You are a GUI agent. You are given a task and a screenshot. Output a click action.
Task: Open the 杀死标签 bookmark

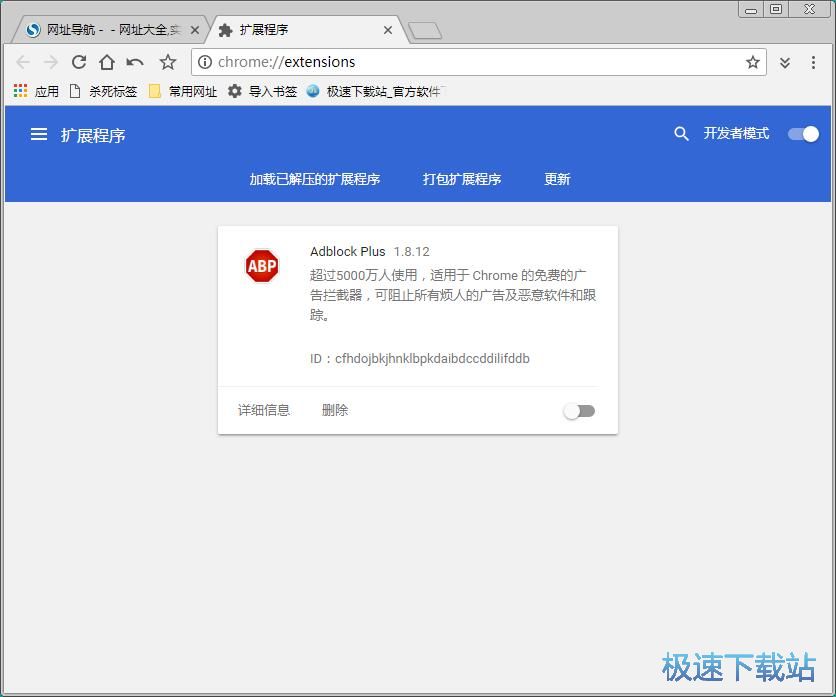click(103, 91)
